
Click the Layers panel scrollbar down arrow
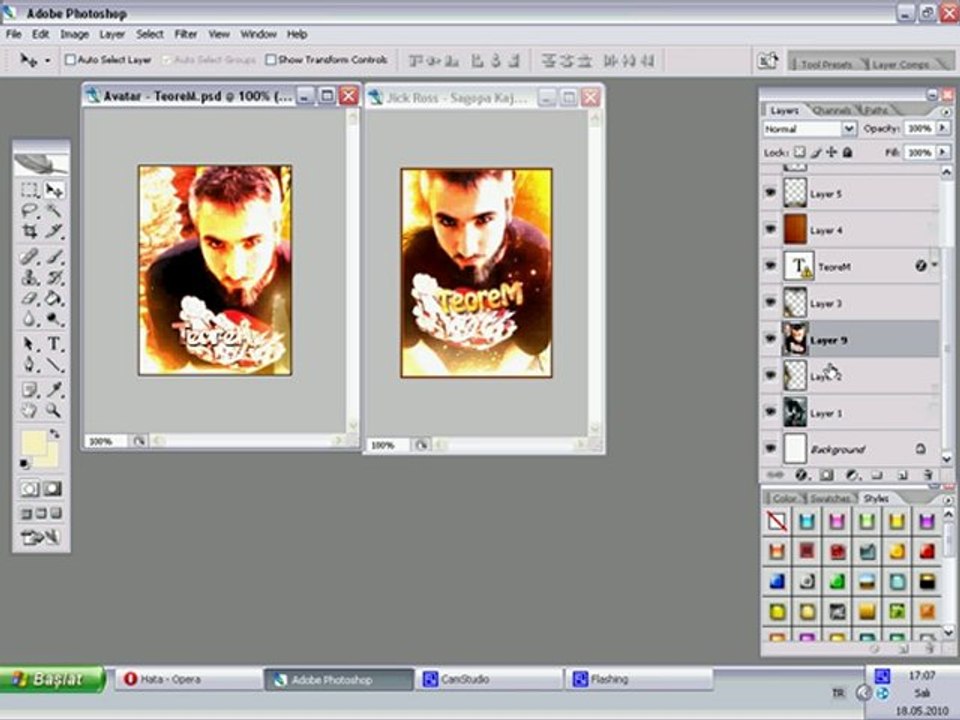(x=947, y=458)
